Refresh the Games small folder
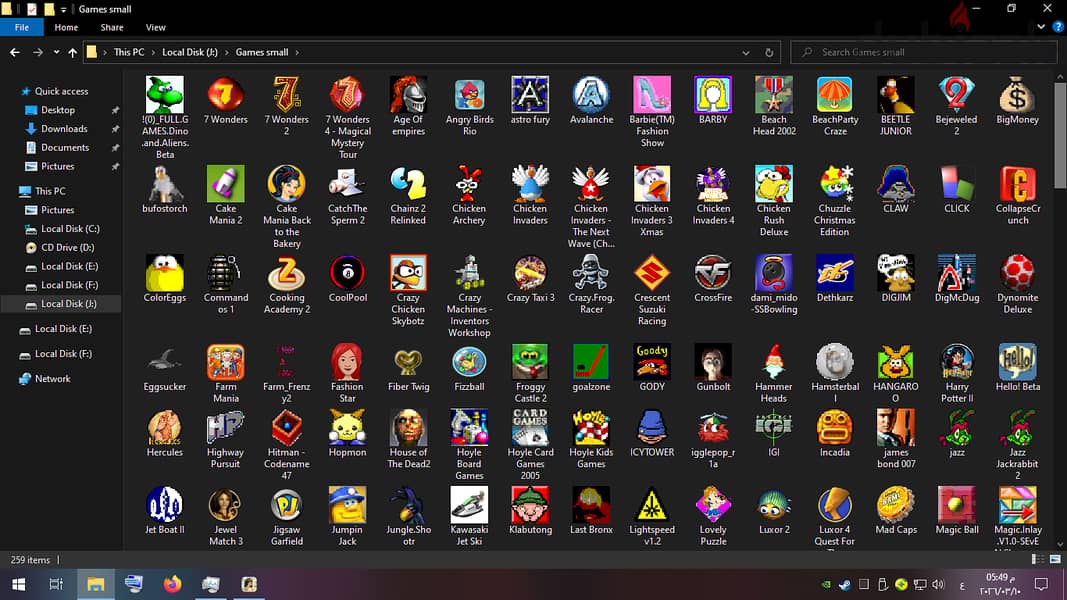This screenshot has width=1067, height=600. click(769, 52)
